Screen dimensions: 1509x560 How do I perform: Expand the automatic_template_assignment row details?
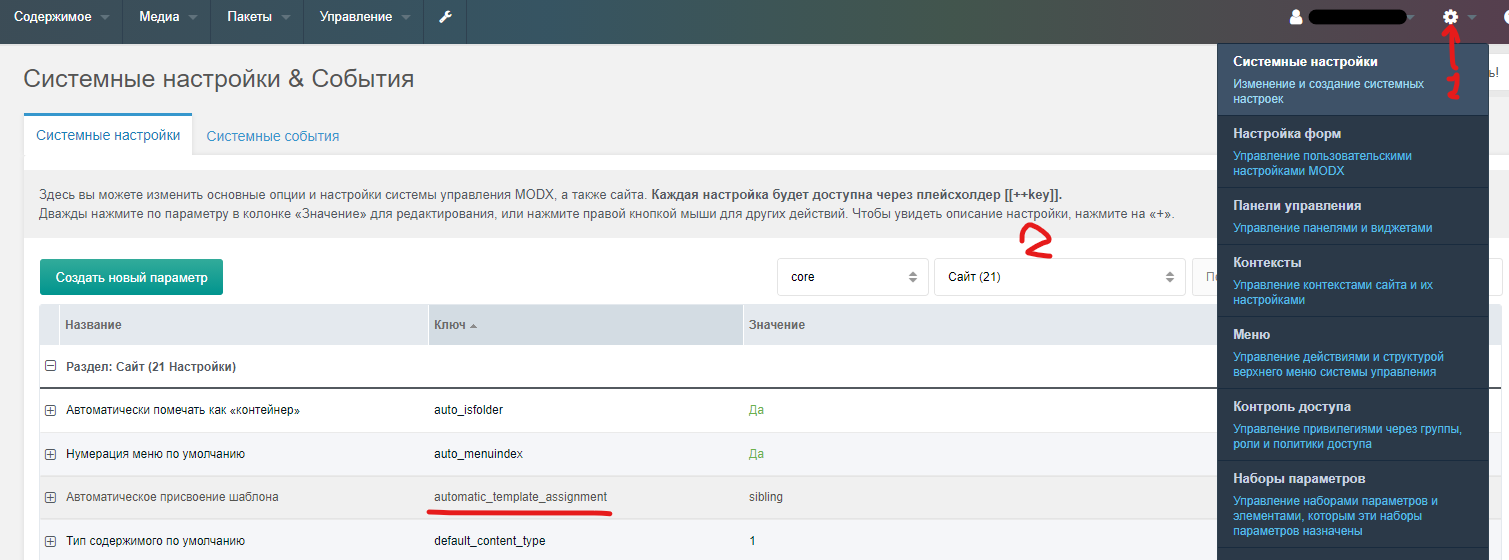(50, 497)
